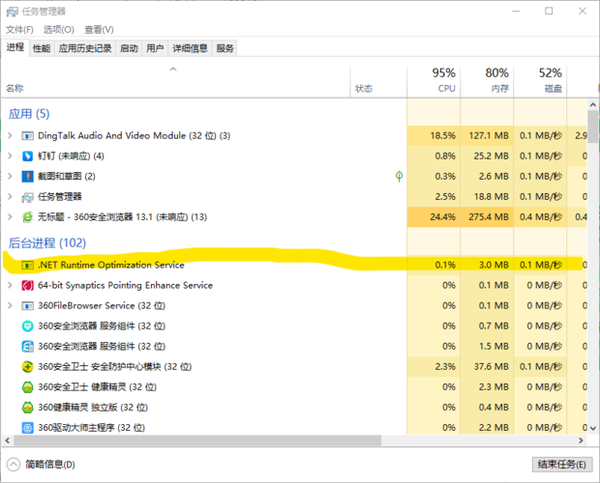
Task: Click the .NET Runtime Optimization Service icon
Action: click(27, 265)
